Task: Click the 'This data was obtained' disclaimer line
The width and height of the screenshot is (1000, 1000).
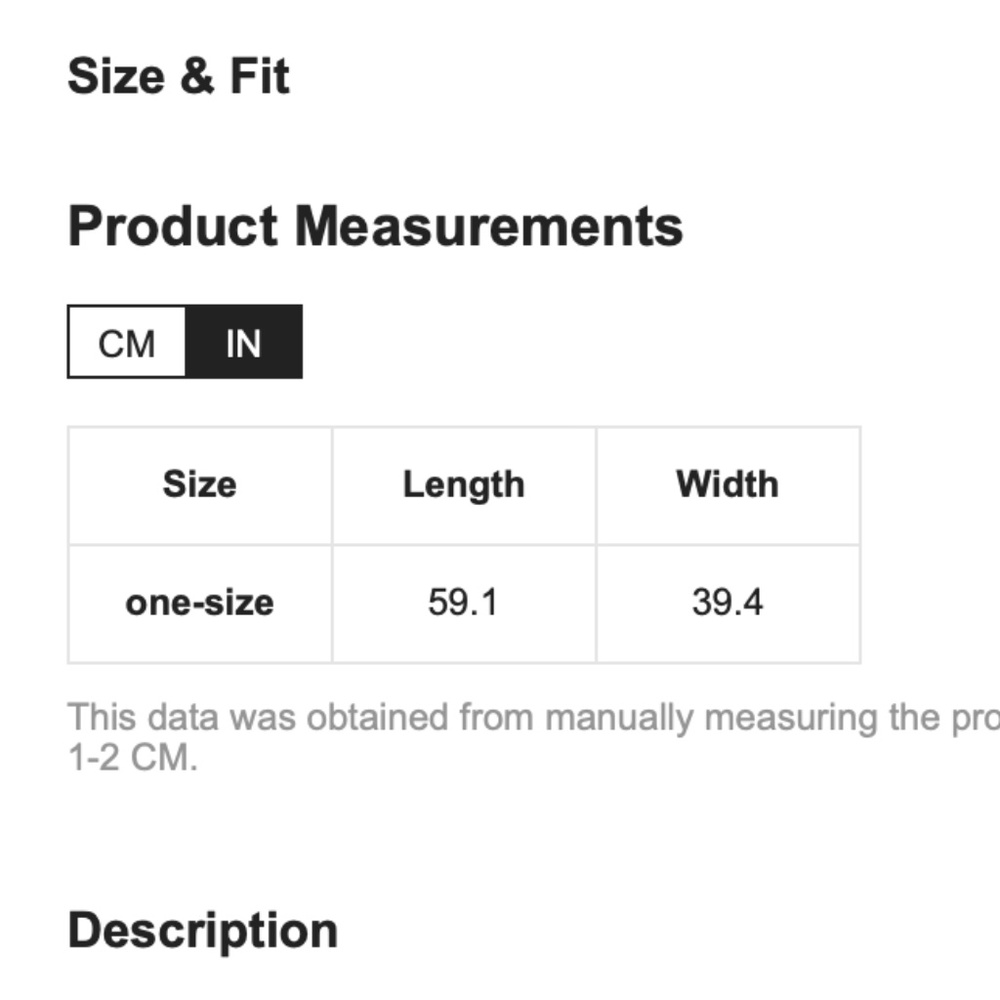Action: coord(534,718)
